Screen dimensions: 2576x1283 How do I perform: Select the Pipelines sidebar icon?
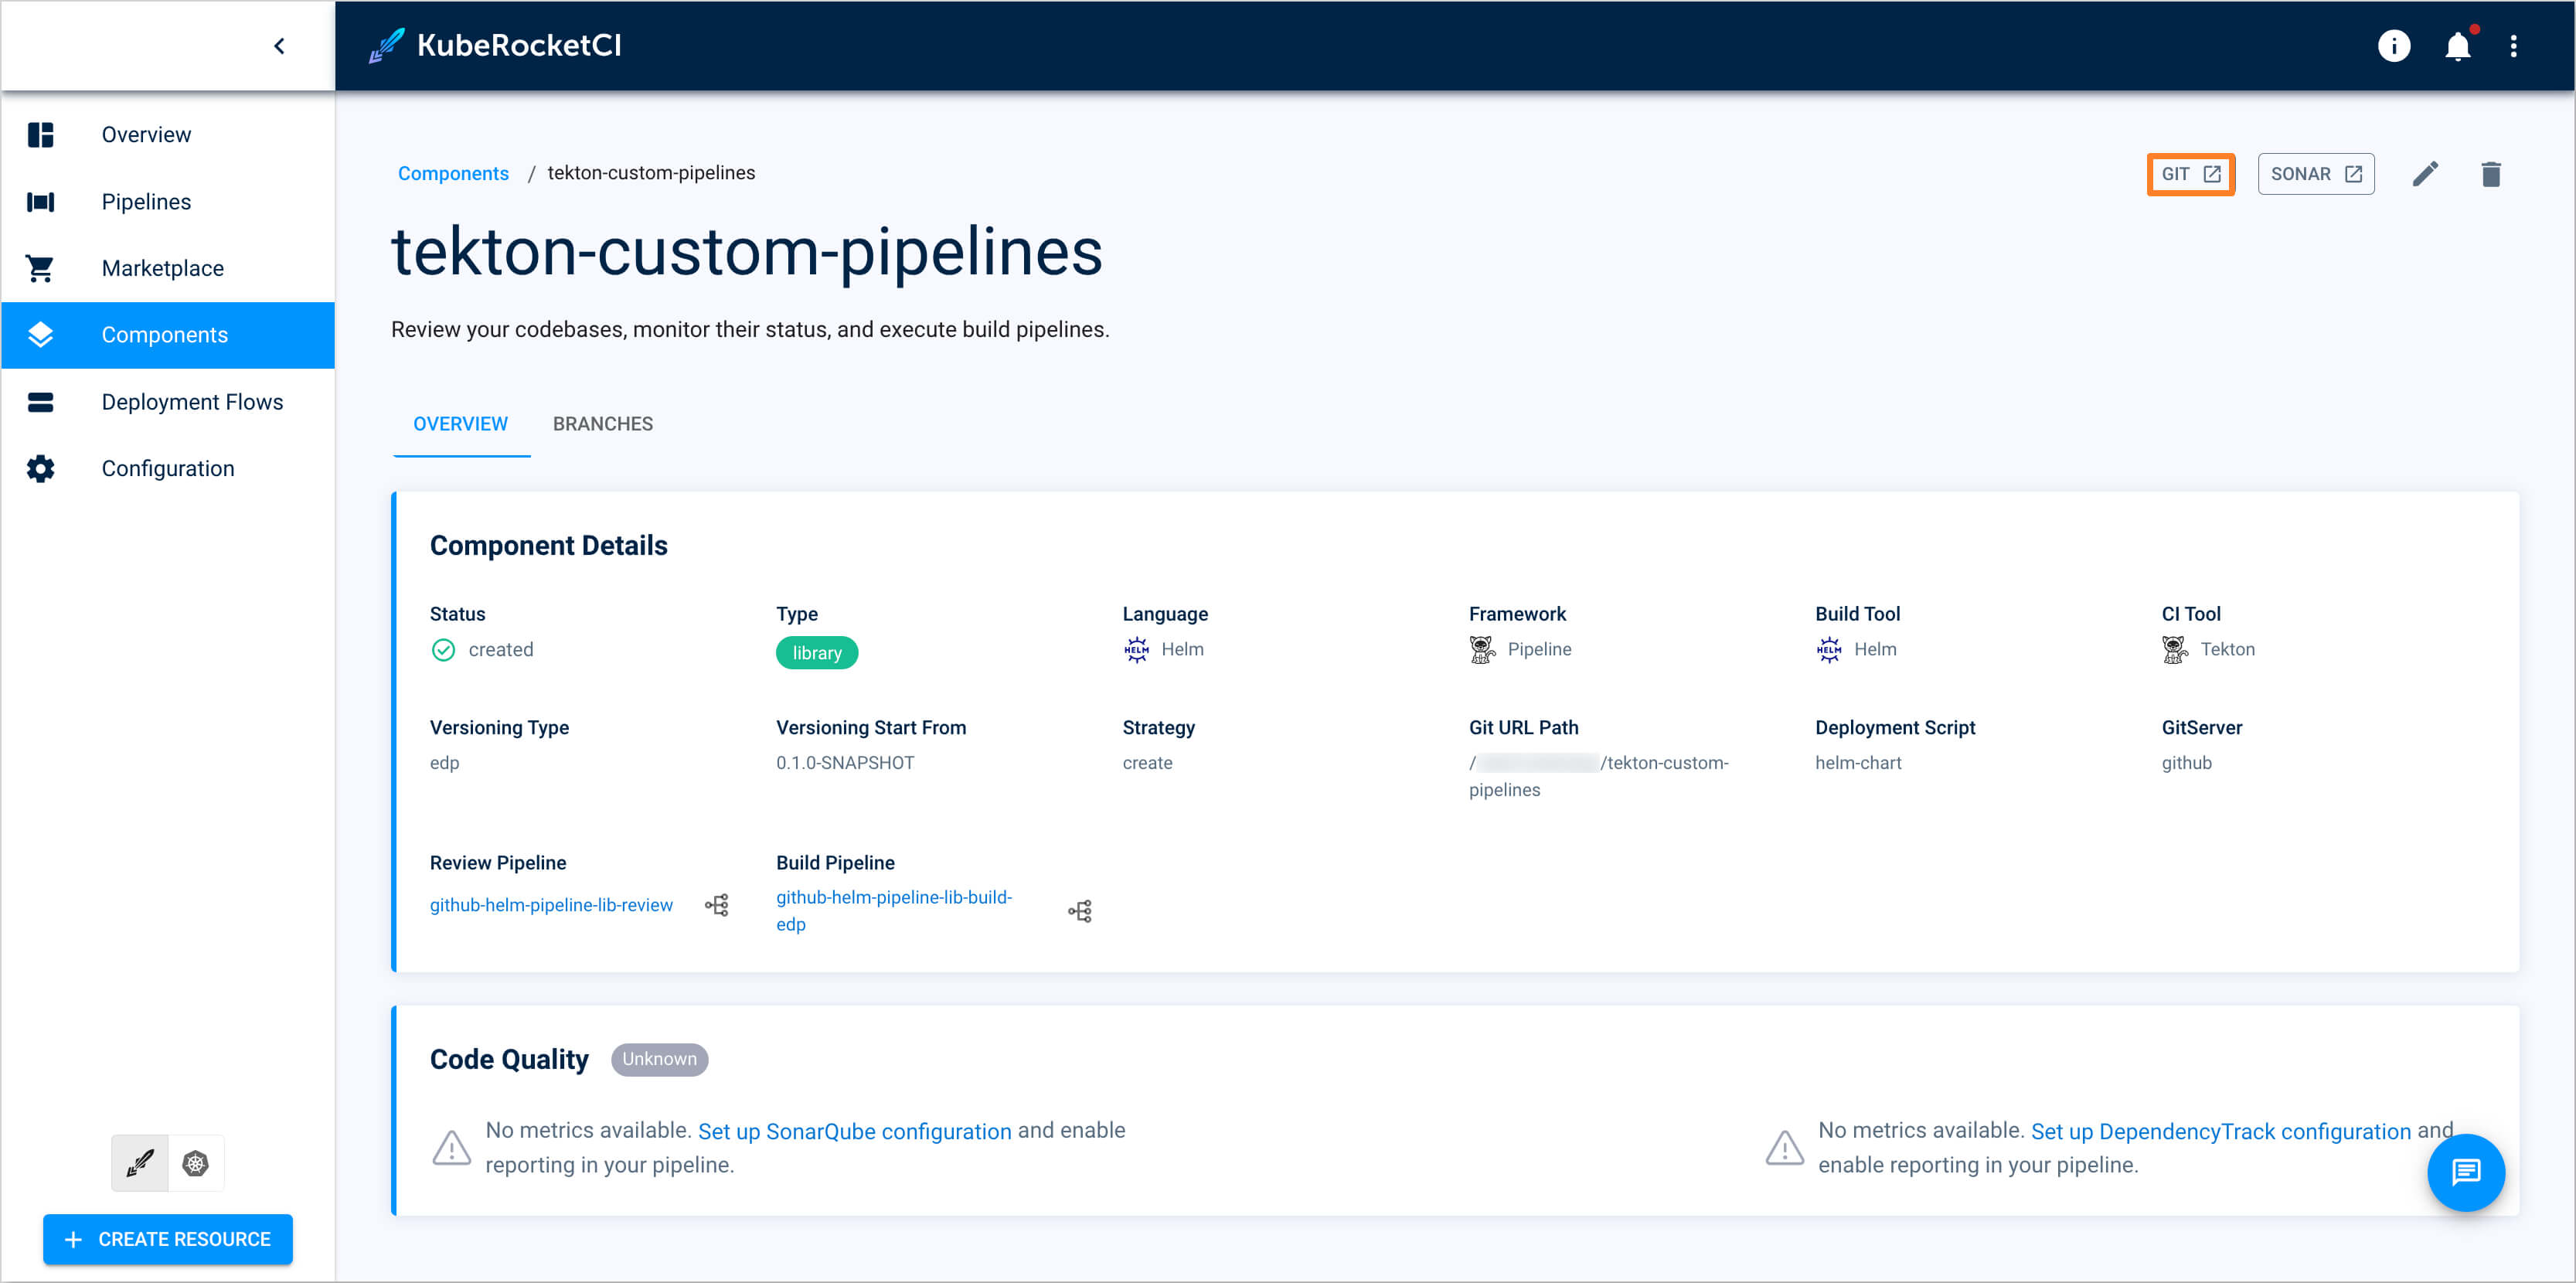coord(40,201)
